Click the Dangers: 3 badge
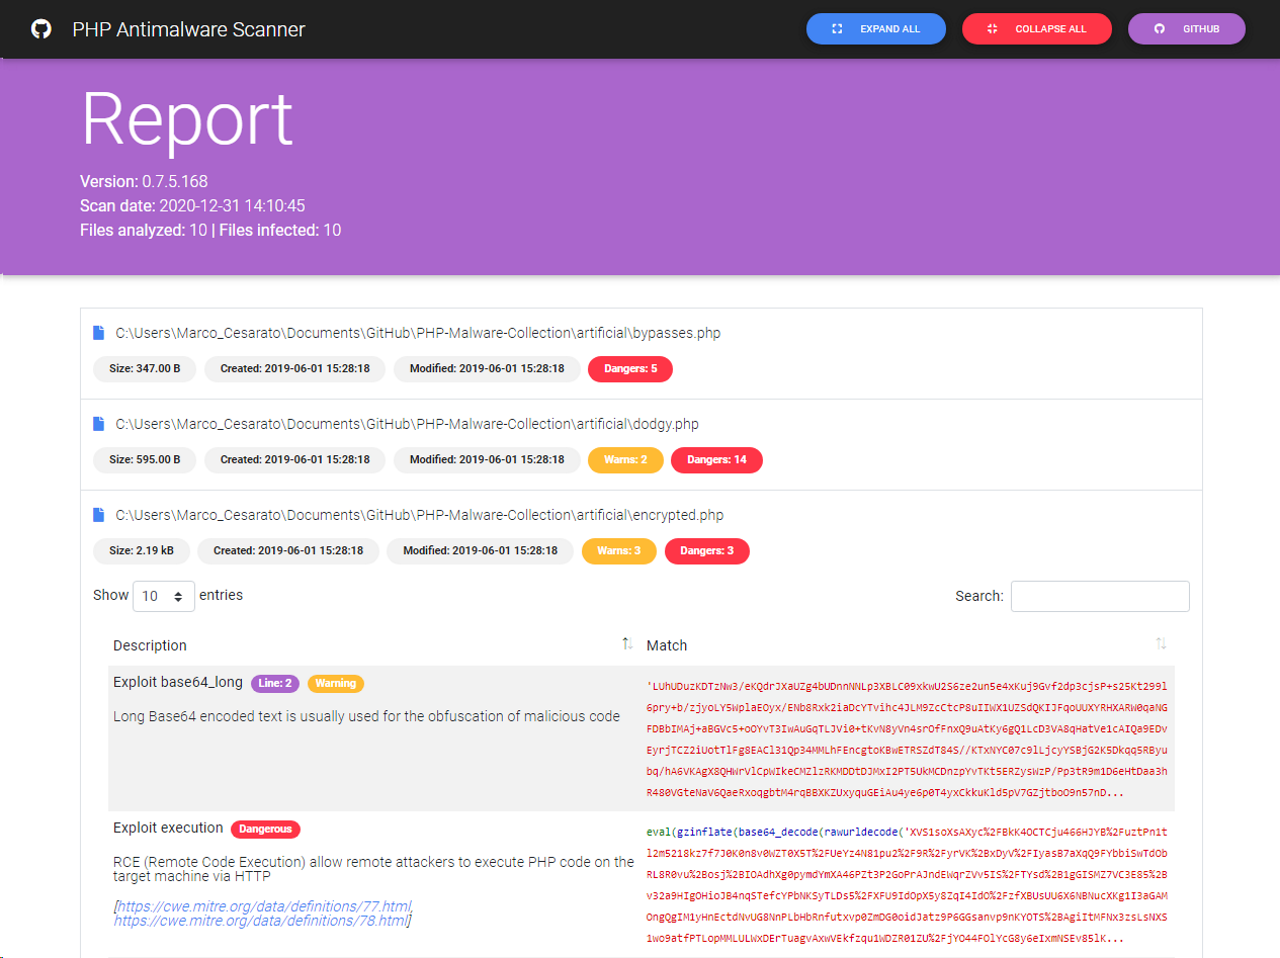 point(707,551)
